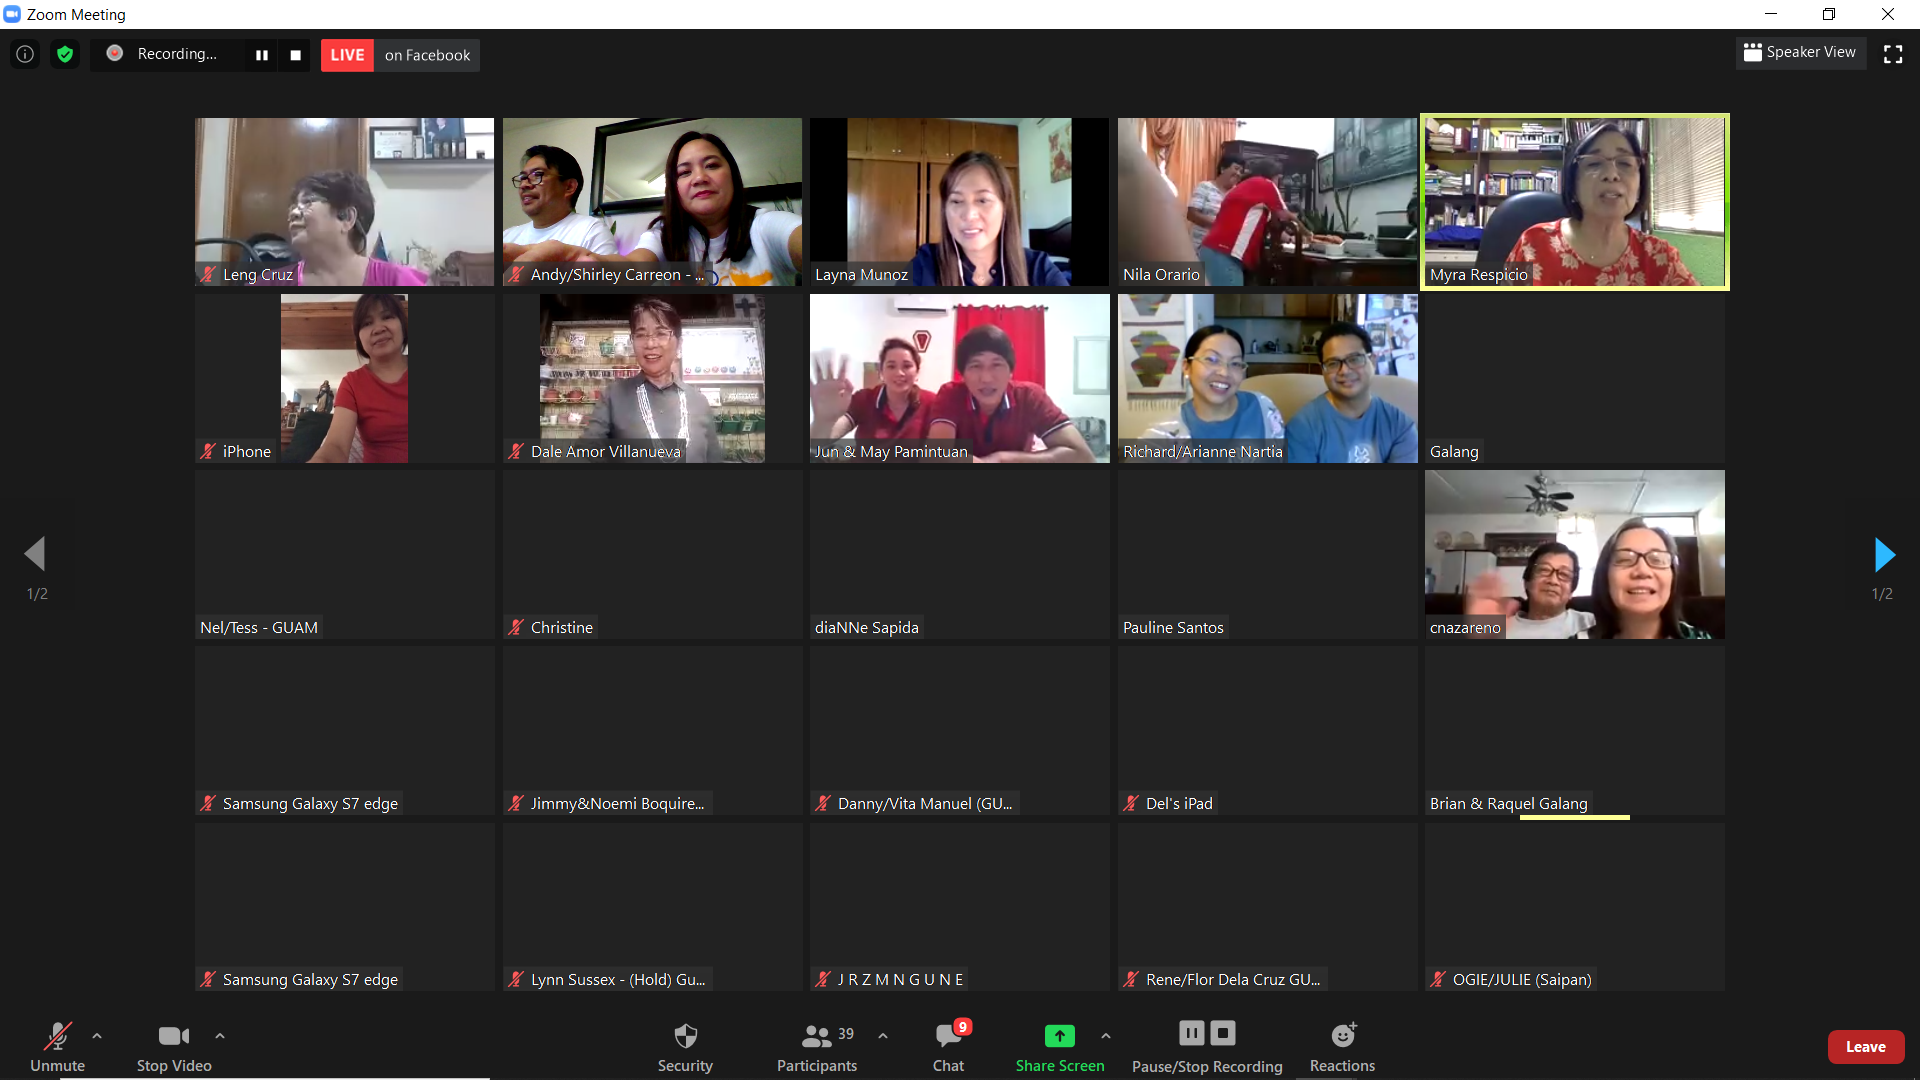The width and height of the screenshot is (1920, 1080).
Task: Click the Galang participant name label
Action: (1454, 452)
